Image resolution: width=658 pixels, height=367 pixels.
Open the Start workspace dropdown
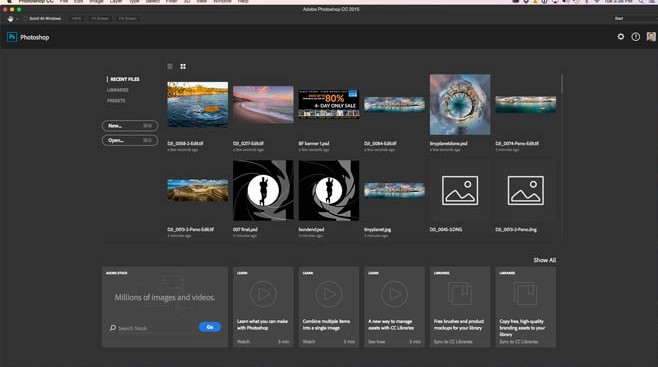point(634,18)
